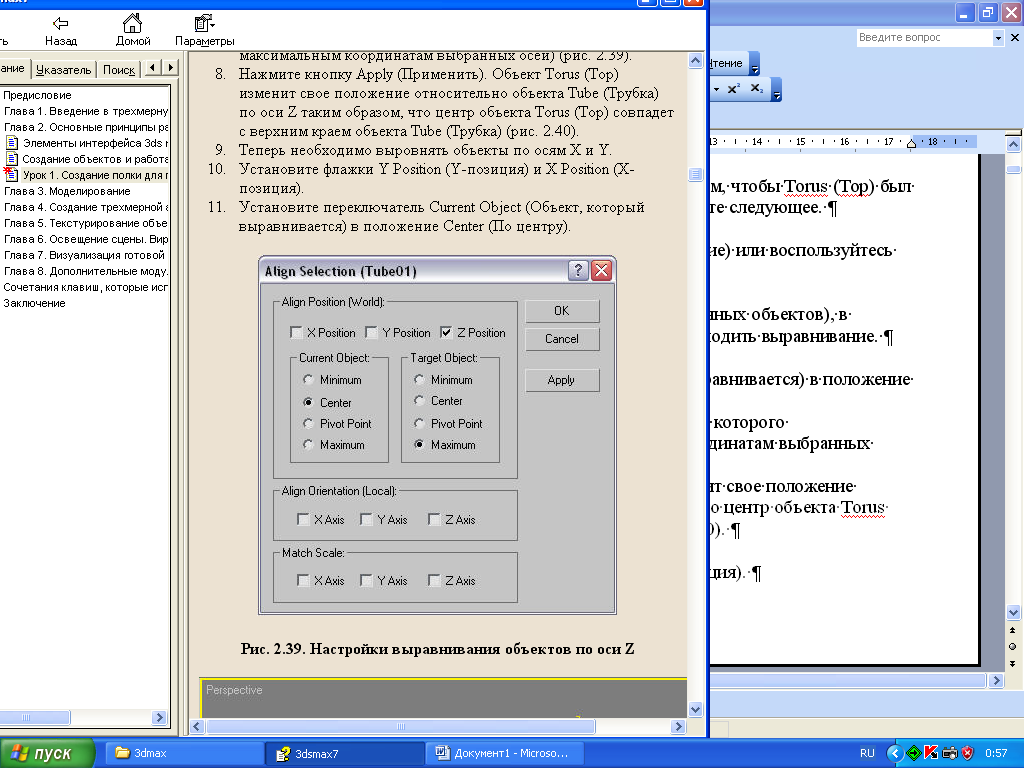1024x768 pixels.
Task: Open Глава 3. Моделирование in contents
Action: click(67, 191)
